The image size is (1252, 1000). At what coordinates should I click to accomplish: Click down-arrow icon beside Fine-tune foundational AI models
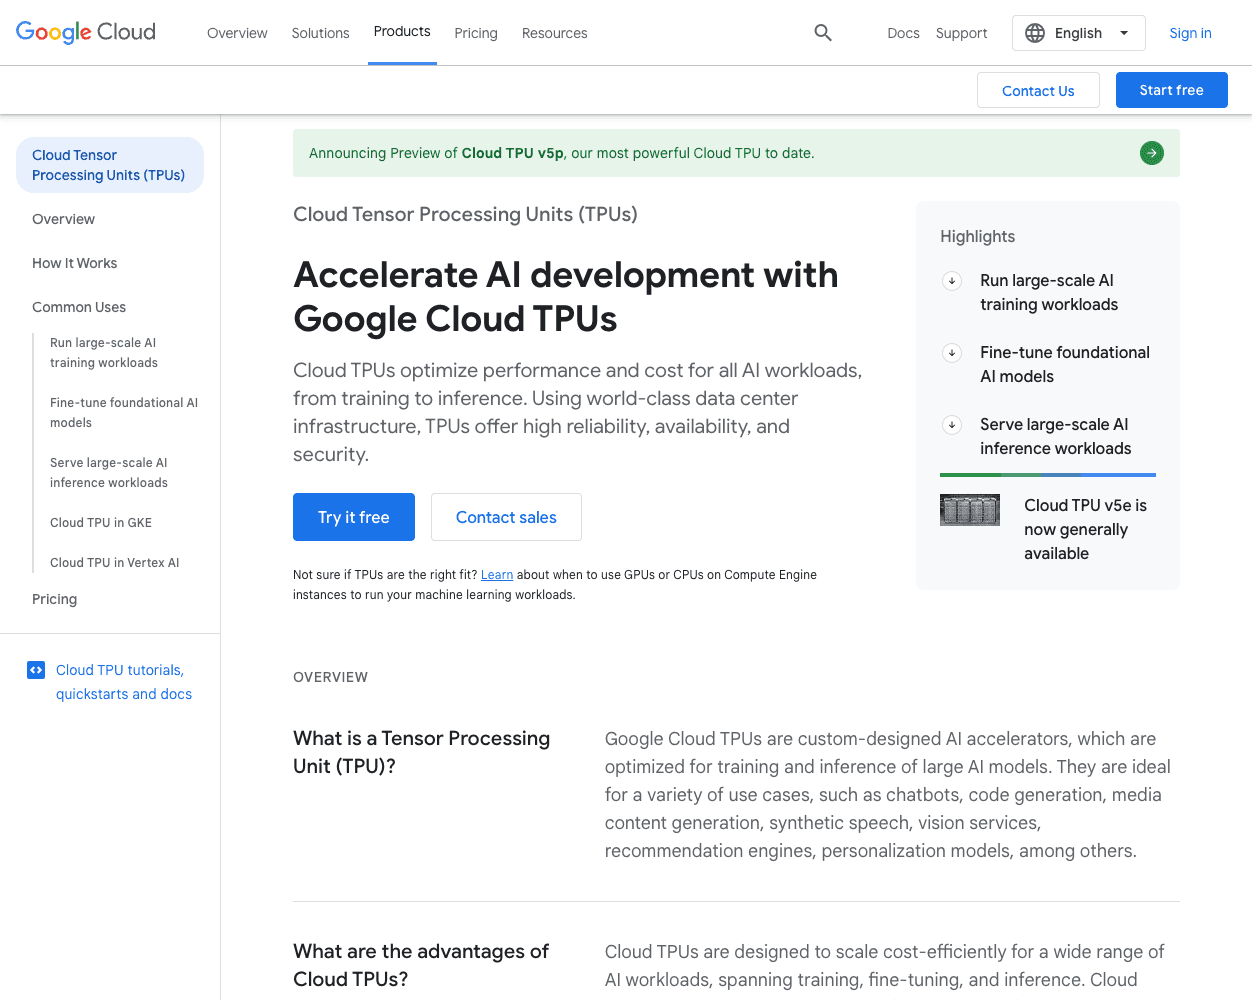pyautogui.click(x=952, y=353)
